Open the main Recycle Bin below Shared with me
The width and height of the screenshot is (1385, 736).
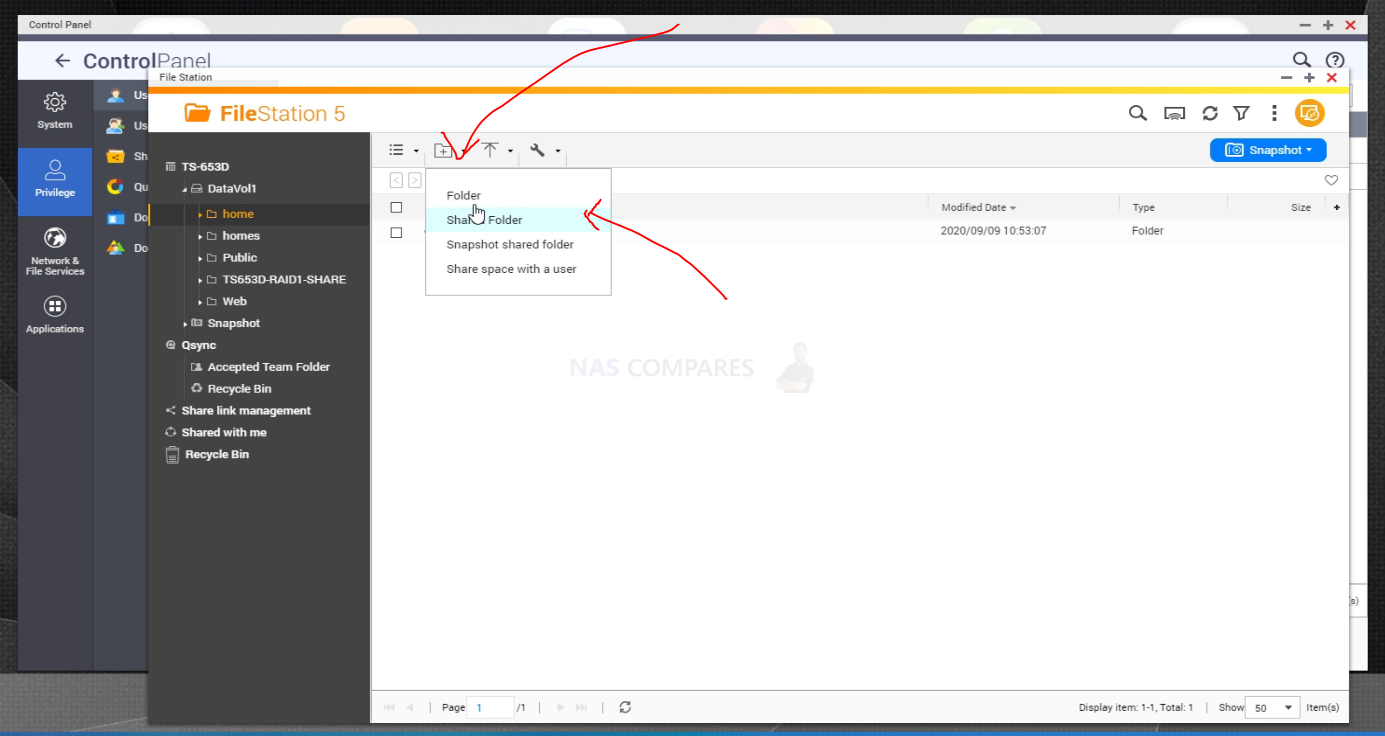coord(217,455)
